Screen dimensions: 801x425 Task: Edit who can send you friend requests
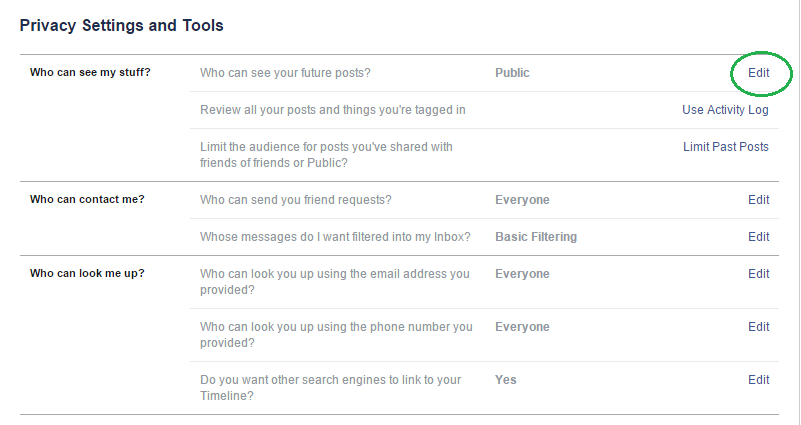[759, 200]
